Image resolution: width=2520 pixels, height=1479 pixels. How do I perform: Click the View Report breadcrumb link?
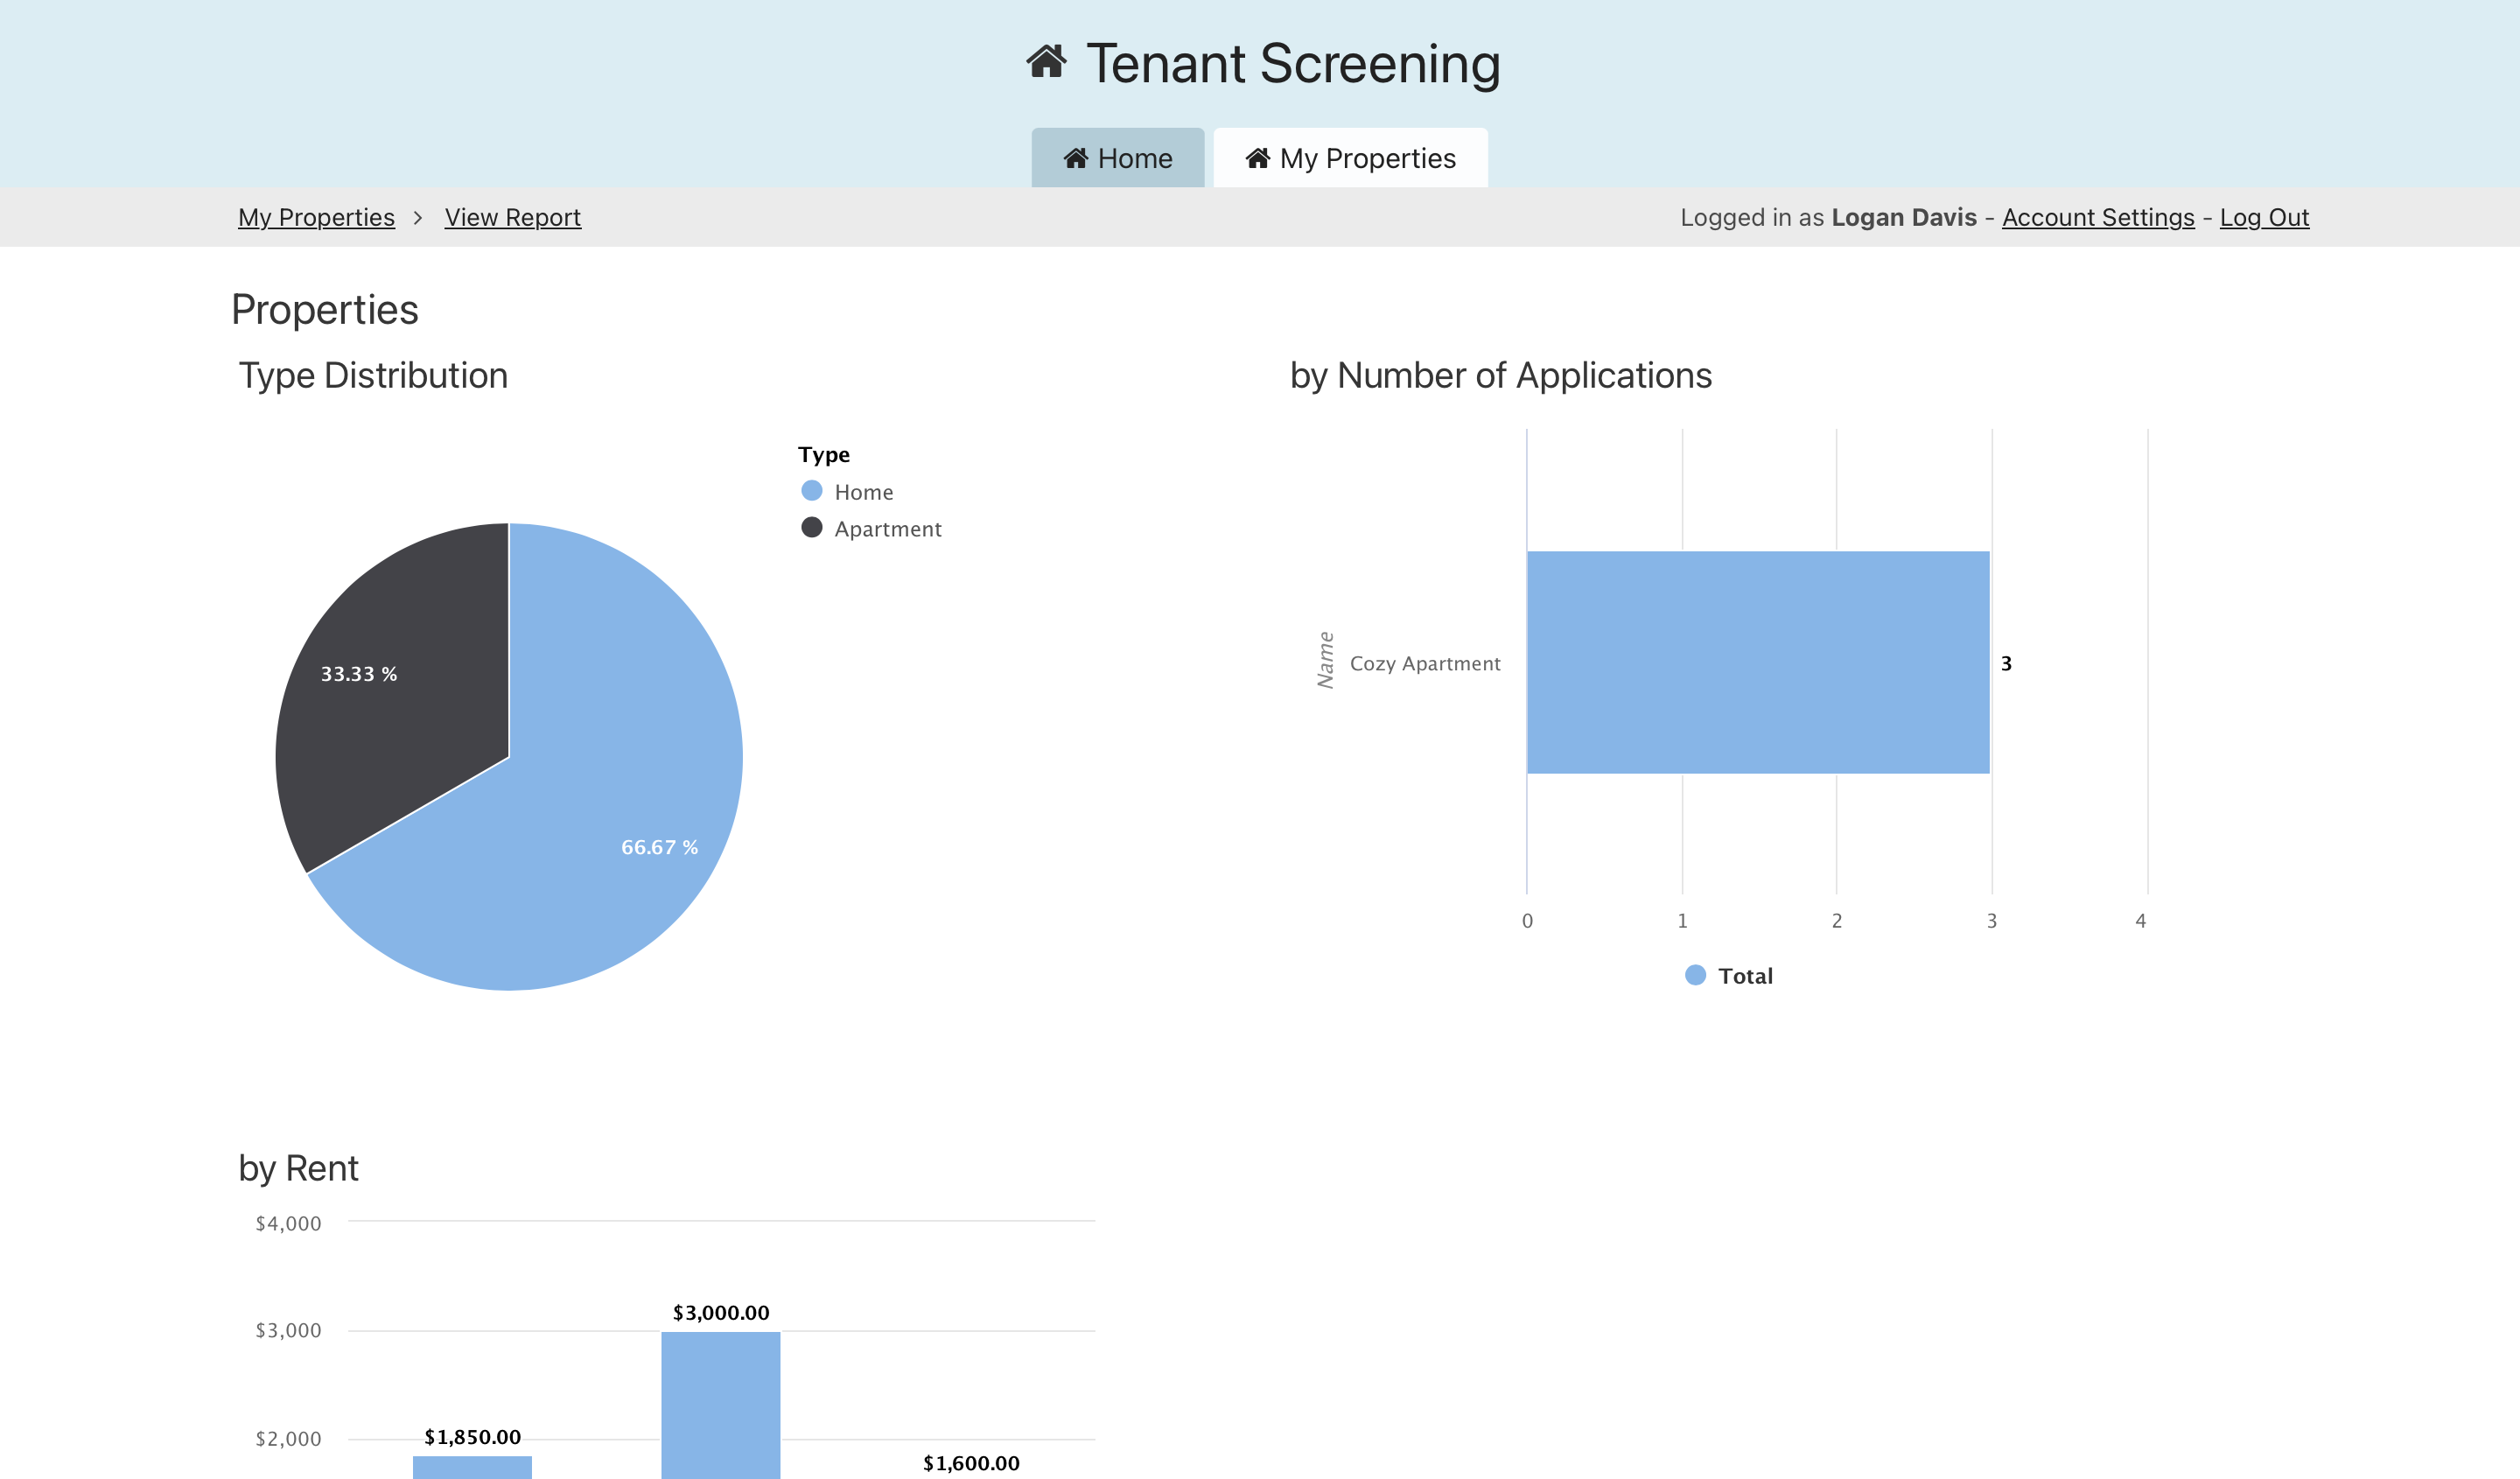tap(512, 217)
